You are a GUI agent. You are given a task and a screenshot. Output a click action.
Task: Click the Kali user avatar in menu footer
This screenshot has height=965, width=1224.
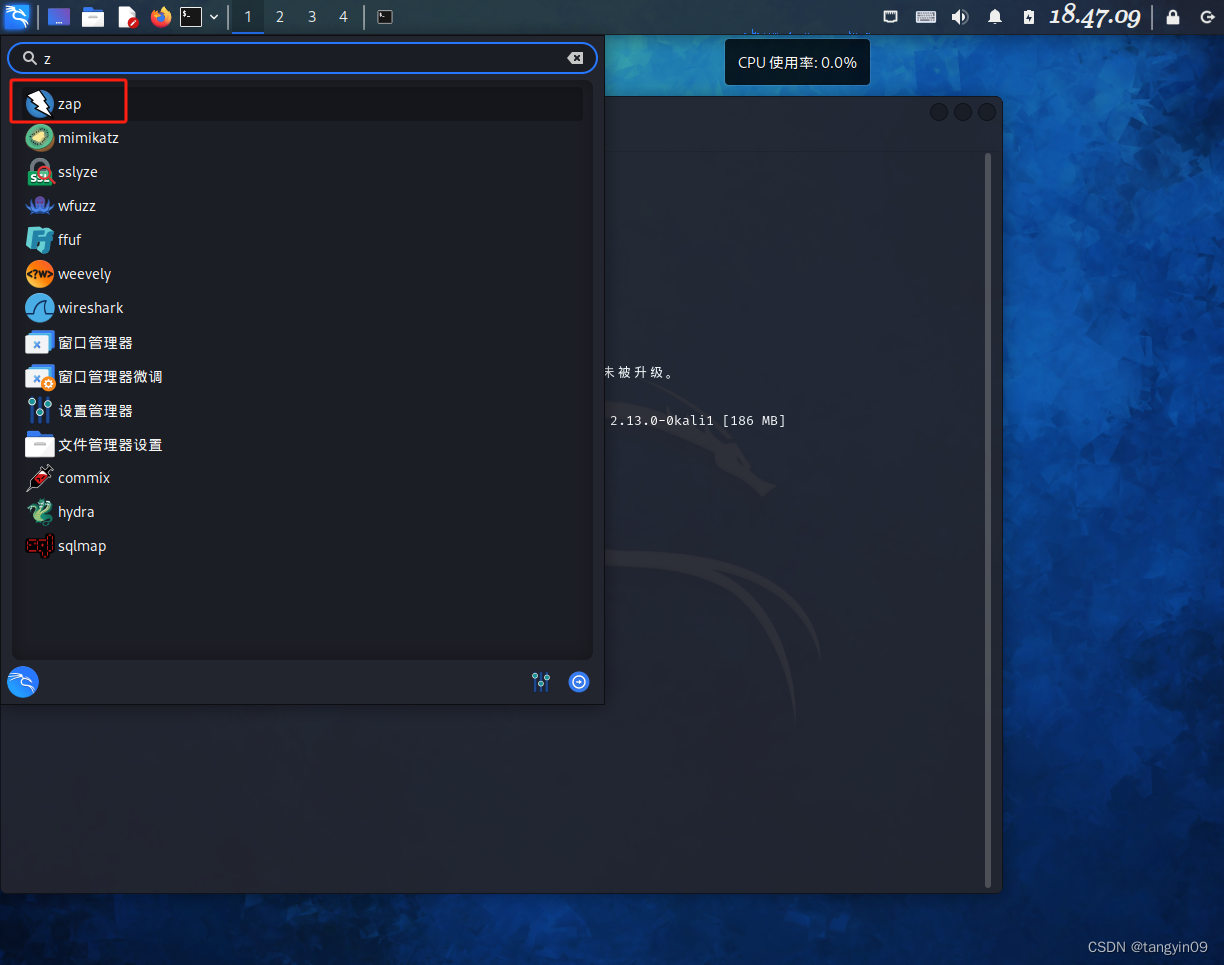point(23,682)
